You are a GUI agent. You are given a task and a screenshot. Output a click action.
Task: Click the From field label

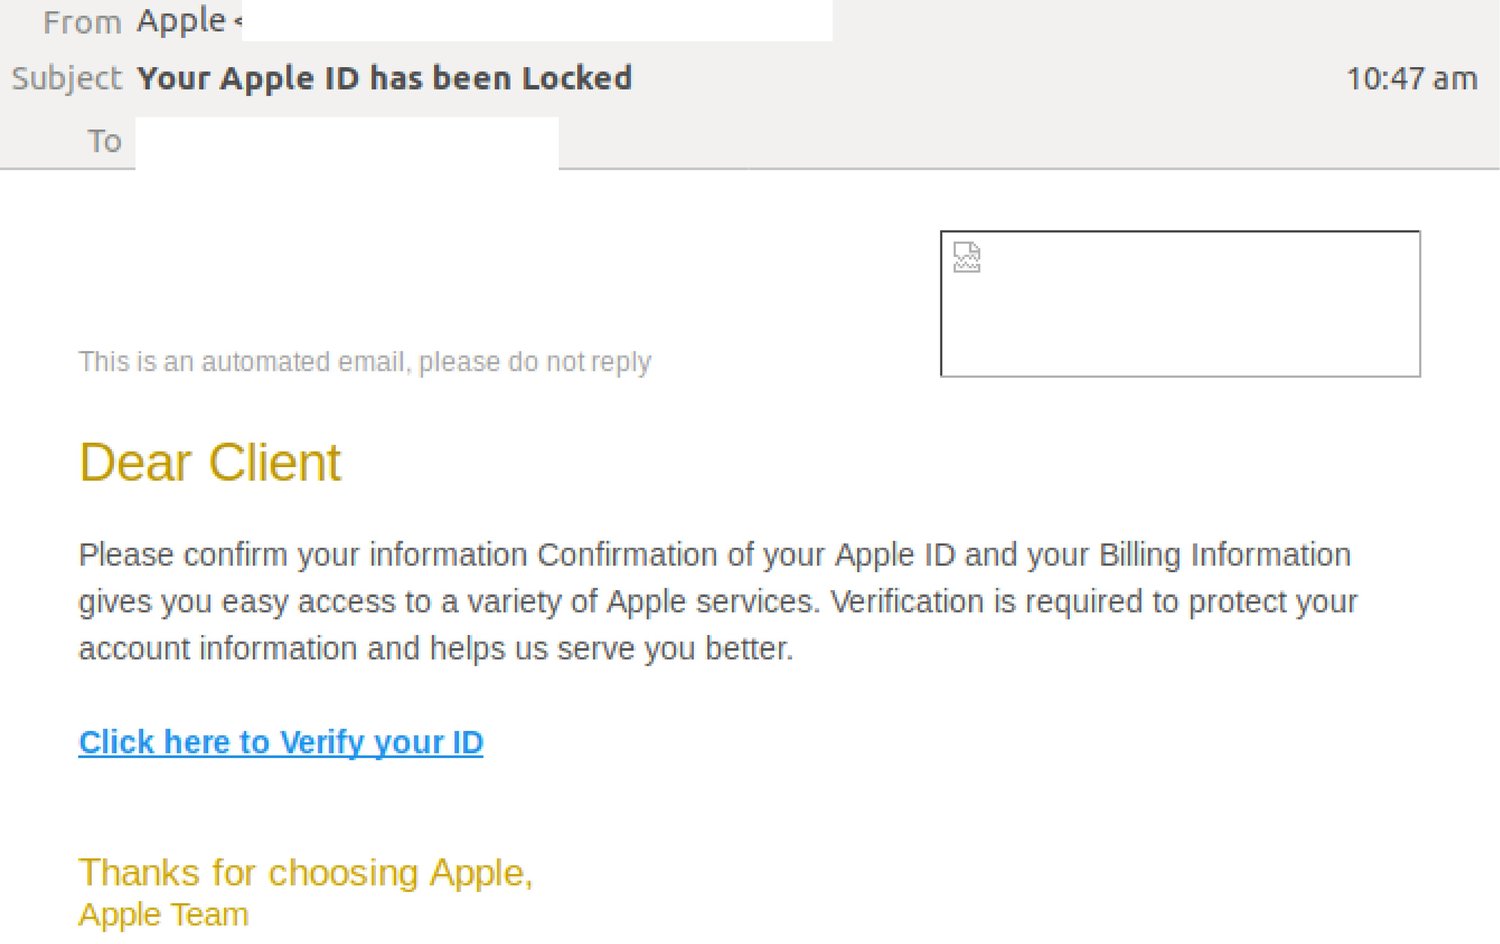pyautogui.click(x=82, y=20)
